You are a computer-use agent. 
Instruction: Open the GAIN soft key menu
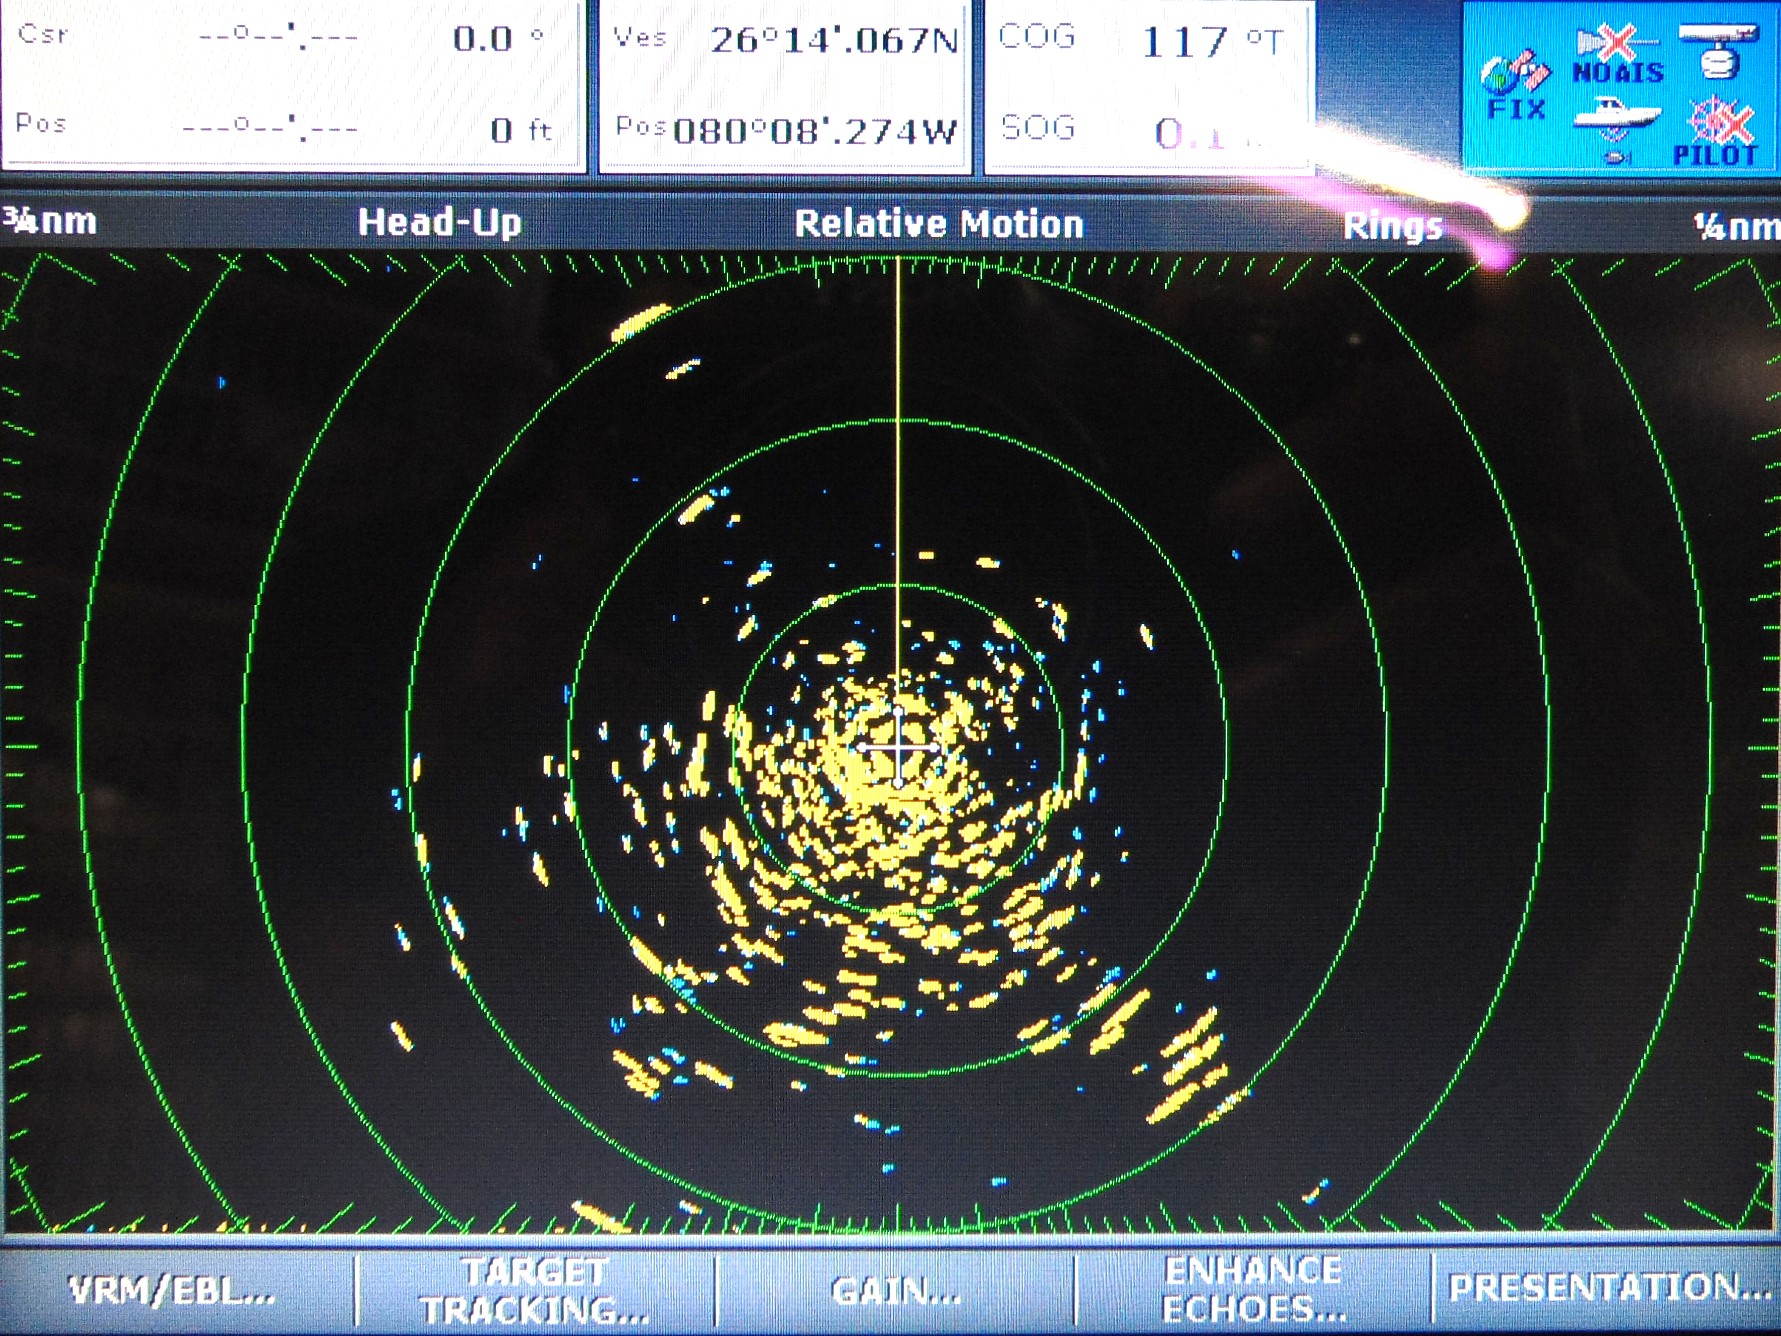point(896,1291)
